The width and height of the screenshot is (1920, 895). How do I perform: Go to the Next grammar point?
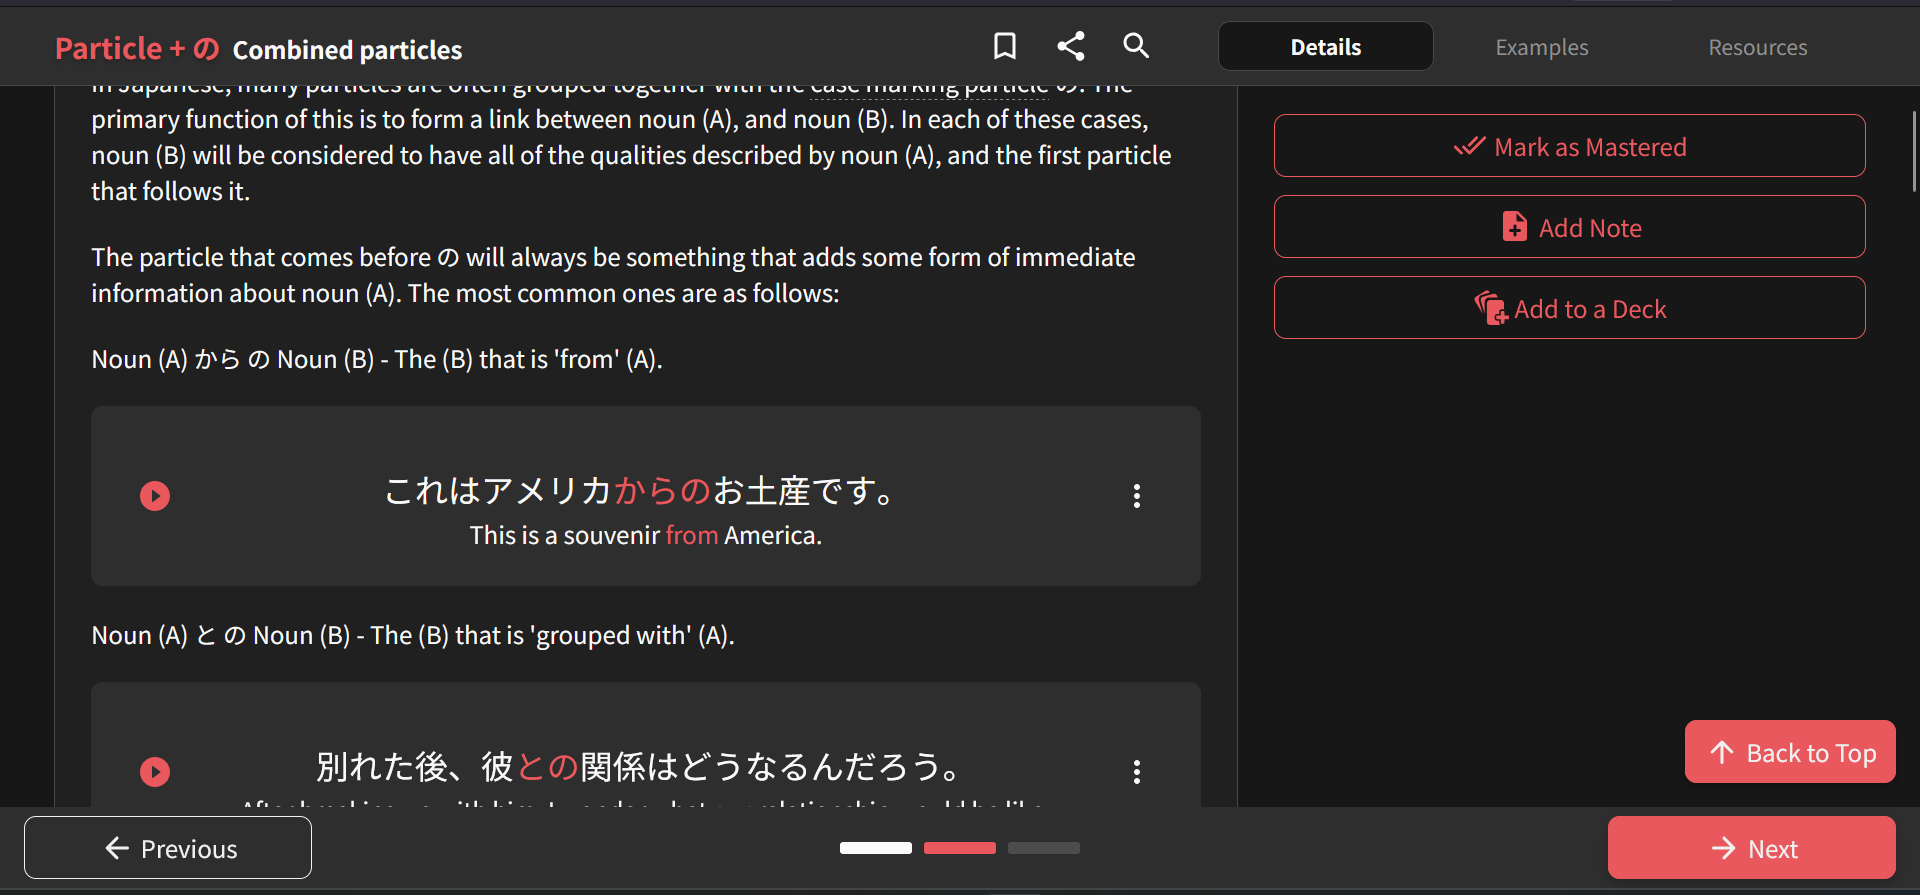point(1751,849)
